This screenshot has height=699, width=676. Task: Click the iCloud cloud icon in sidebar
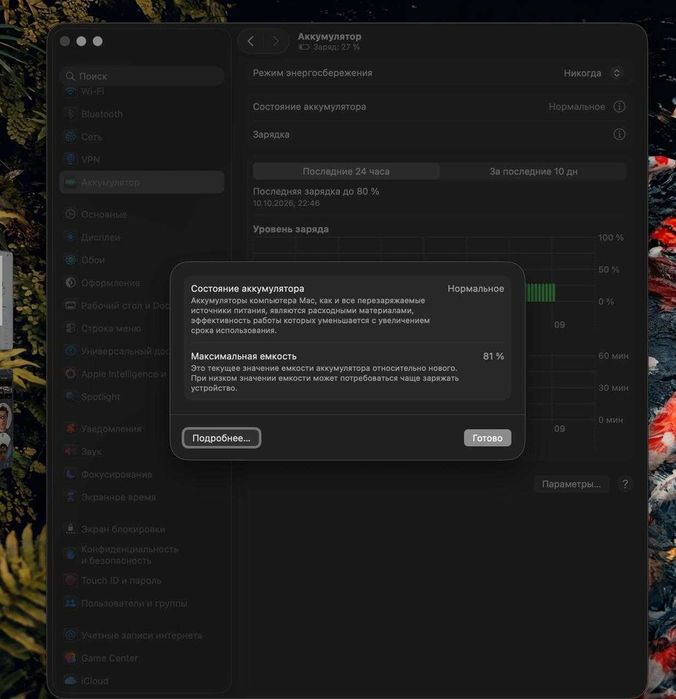pos(70,680)
